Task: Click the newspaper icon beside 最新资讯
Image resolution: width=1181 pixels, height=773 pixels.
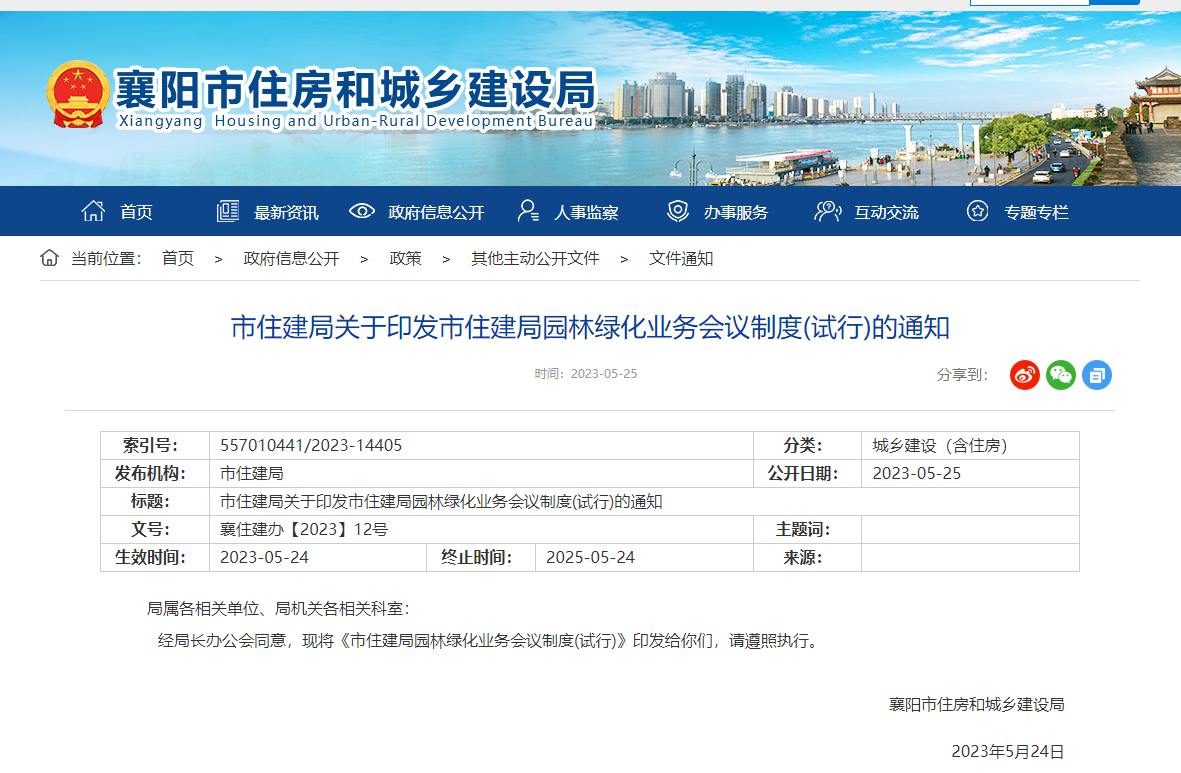Action: point(228,211)
